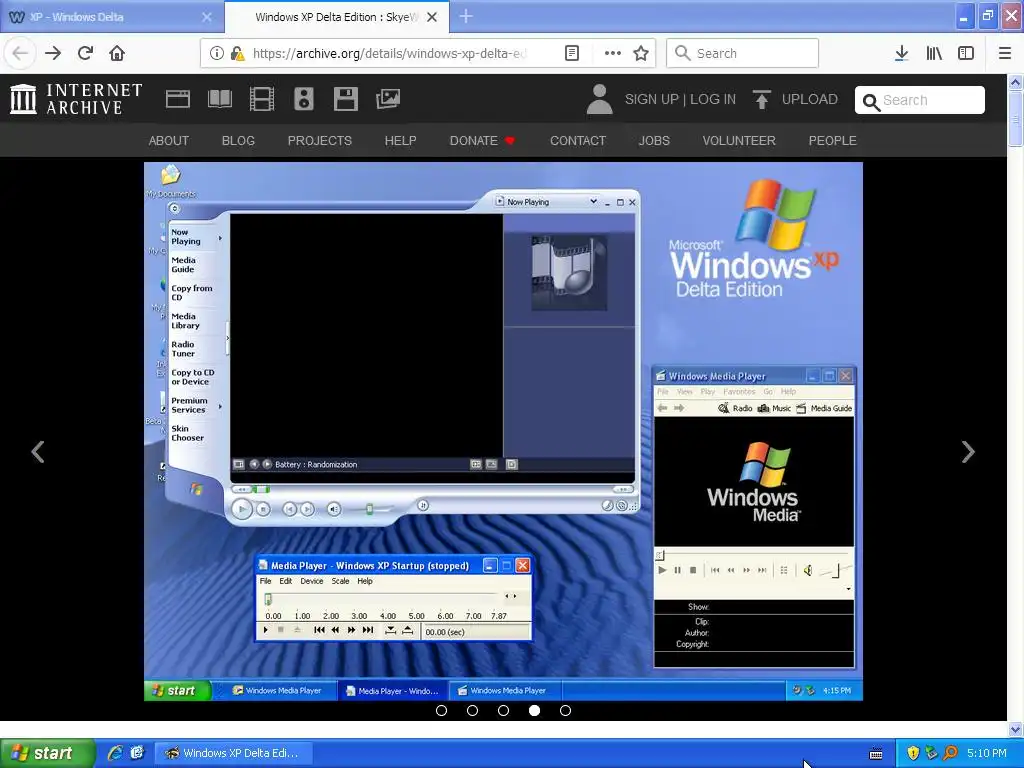
Task: Click the security shield tray icon
Action: pyautogui.click(x=913, y=753)
